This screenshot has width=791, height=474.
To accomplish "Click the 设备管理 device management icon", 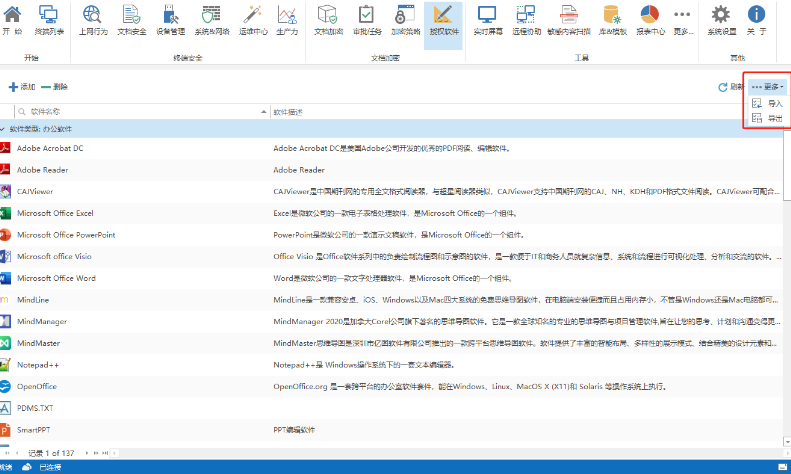I will tap(170, 19).
